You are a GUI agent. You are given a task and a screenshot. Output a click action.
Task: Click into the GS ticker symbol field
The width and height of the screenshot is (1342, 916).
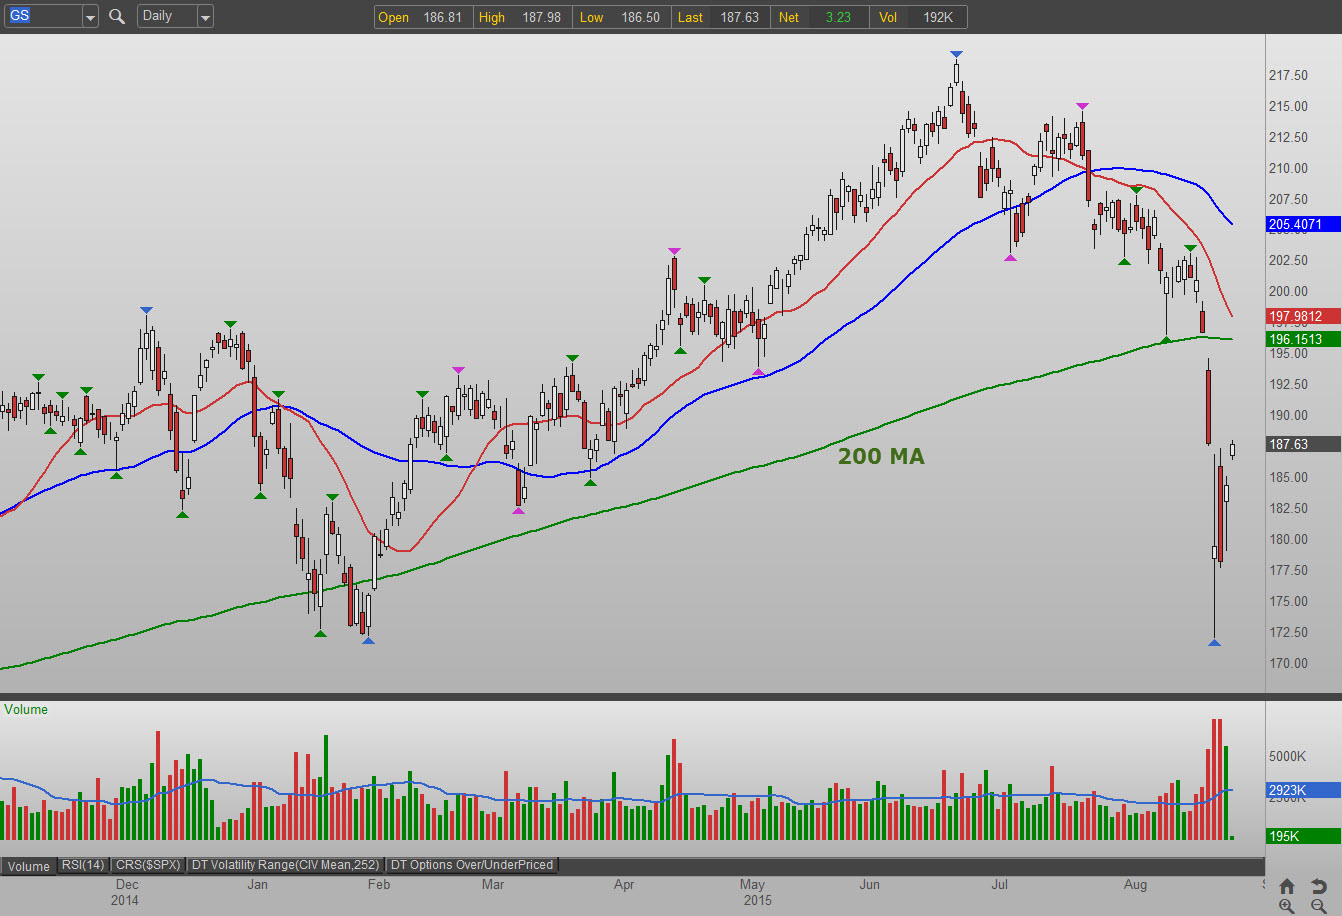[43, 16]
